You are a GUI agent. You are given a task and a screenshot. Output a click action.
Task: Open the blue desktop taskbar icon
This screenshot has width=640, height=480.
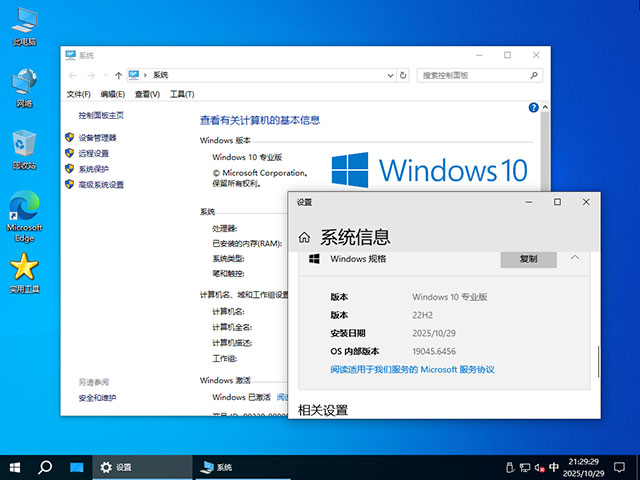(x=76, y=467)
